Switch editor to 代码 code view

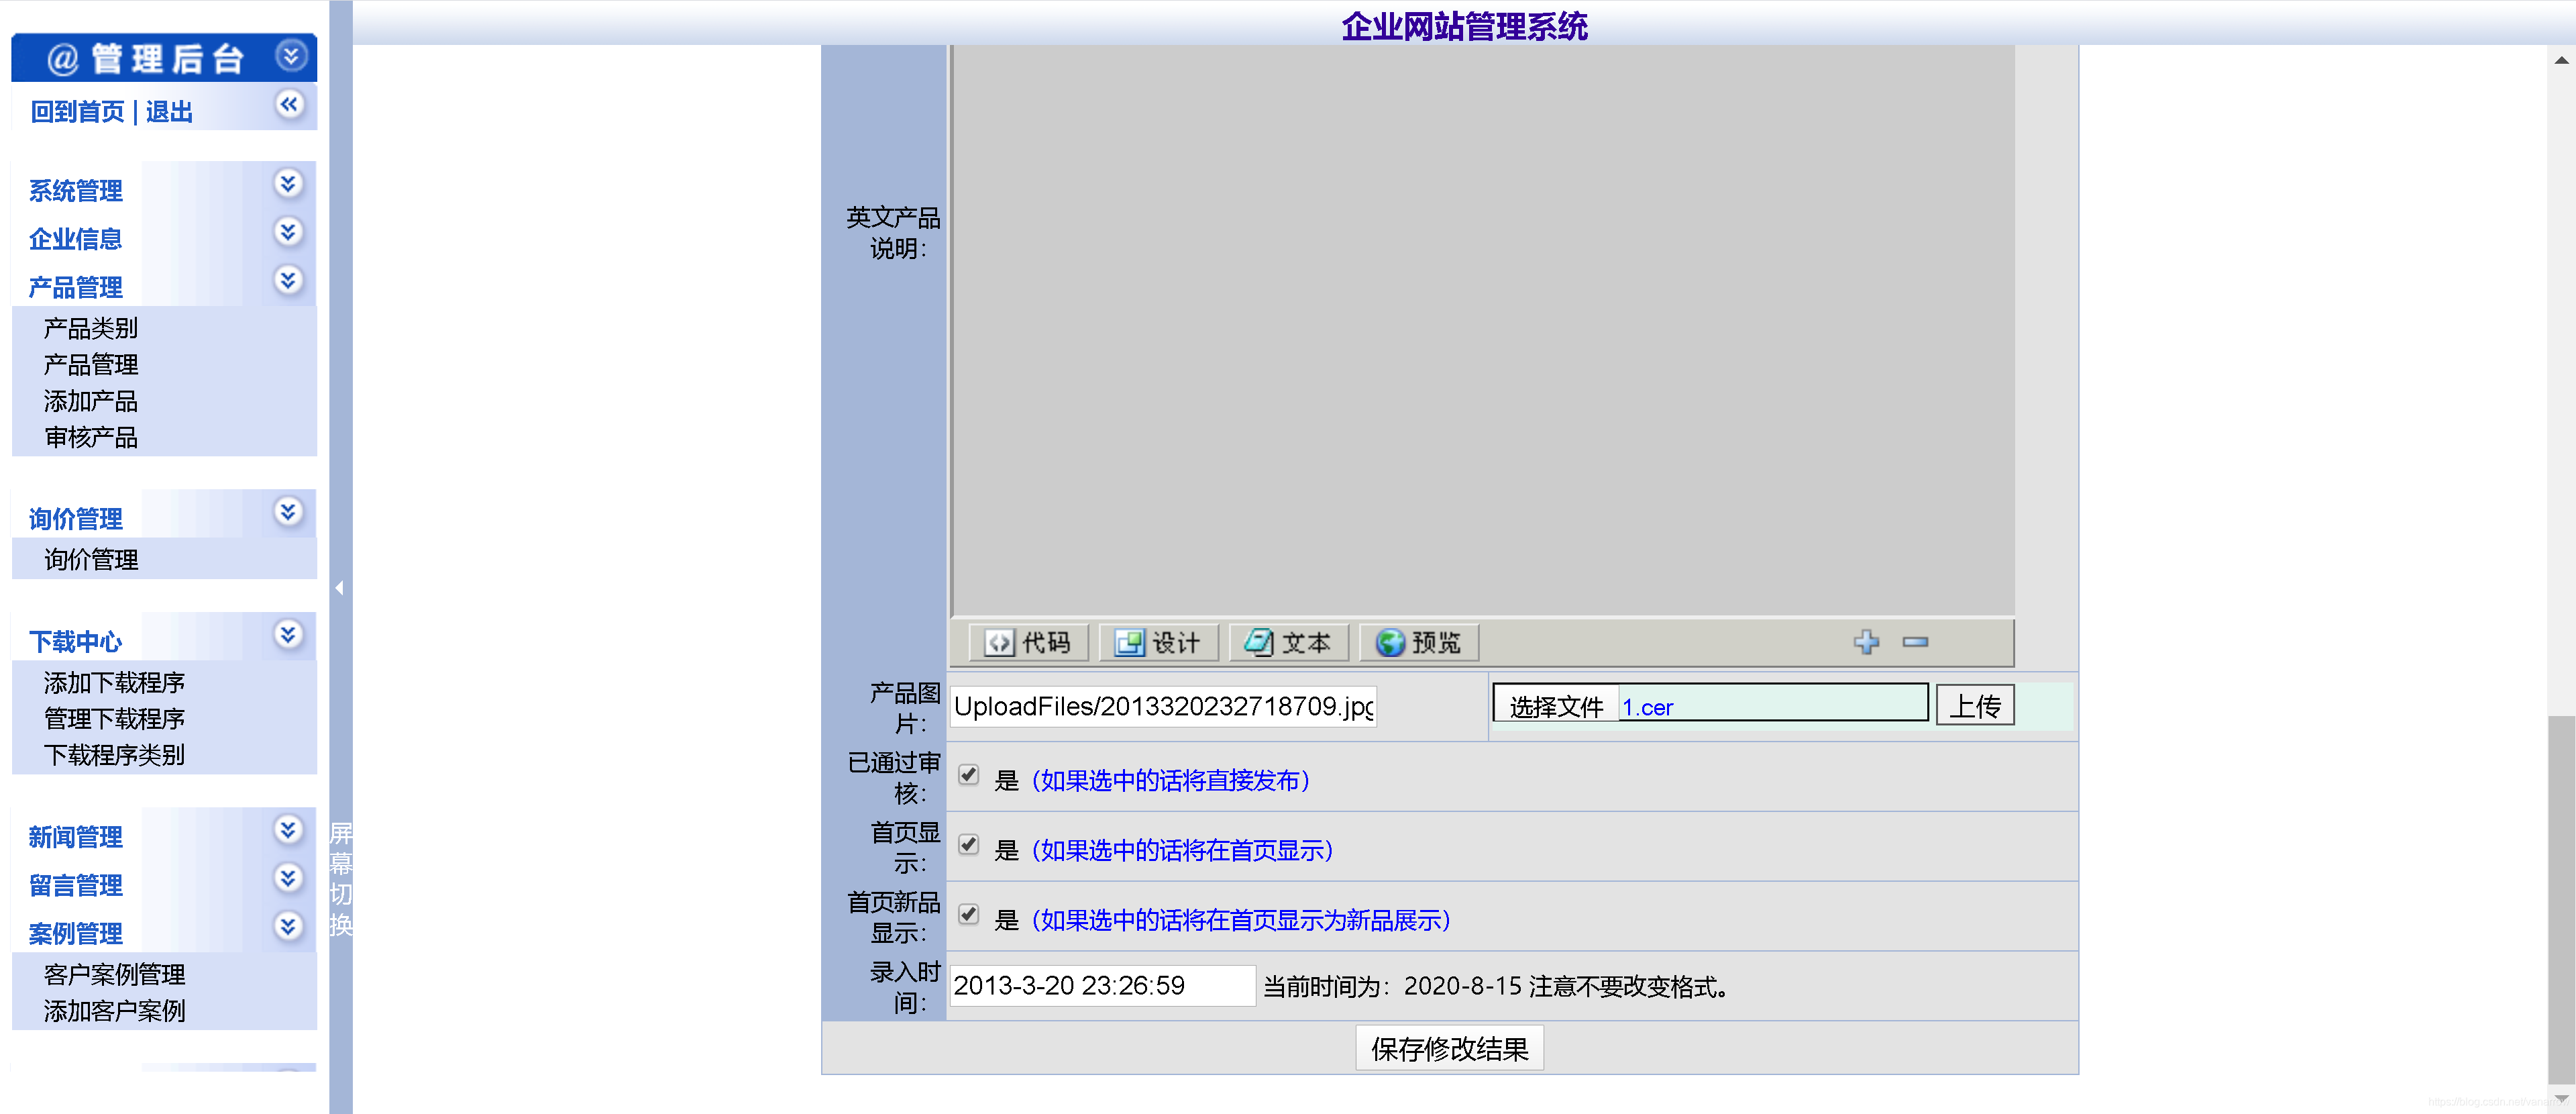pyautogui.click(x=1028, y=642)
